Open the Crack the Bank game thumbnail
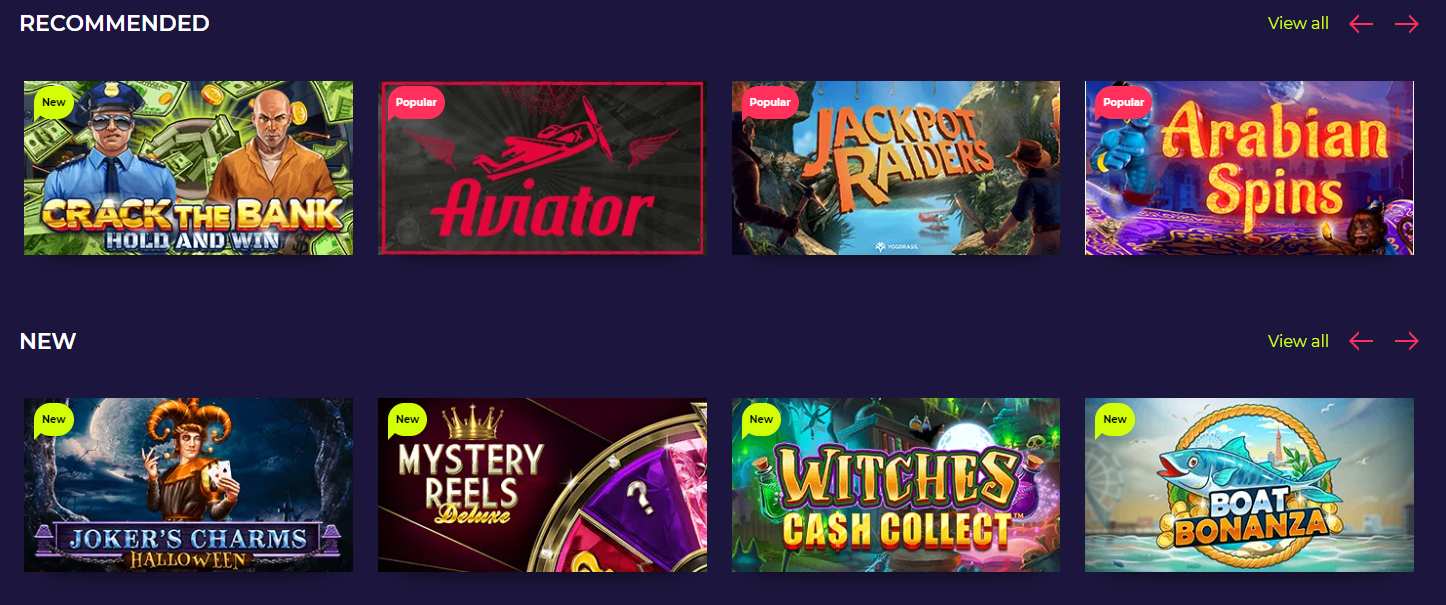Screen dimensions: 1446x605 [x=188, y=168]
